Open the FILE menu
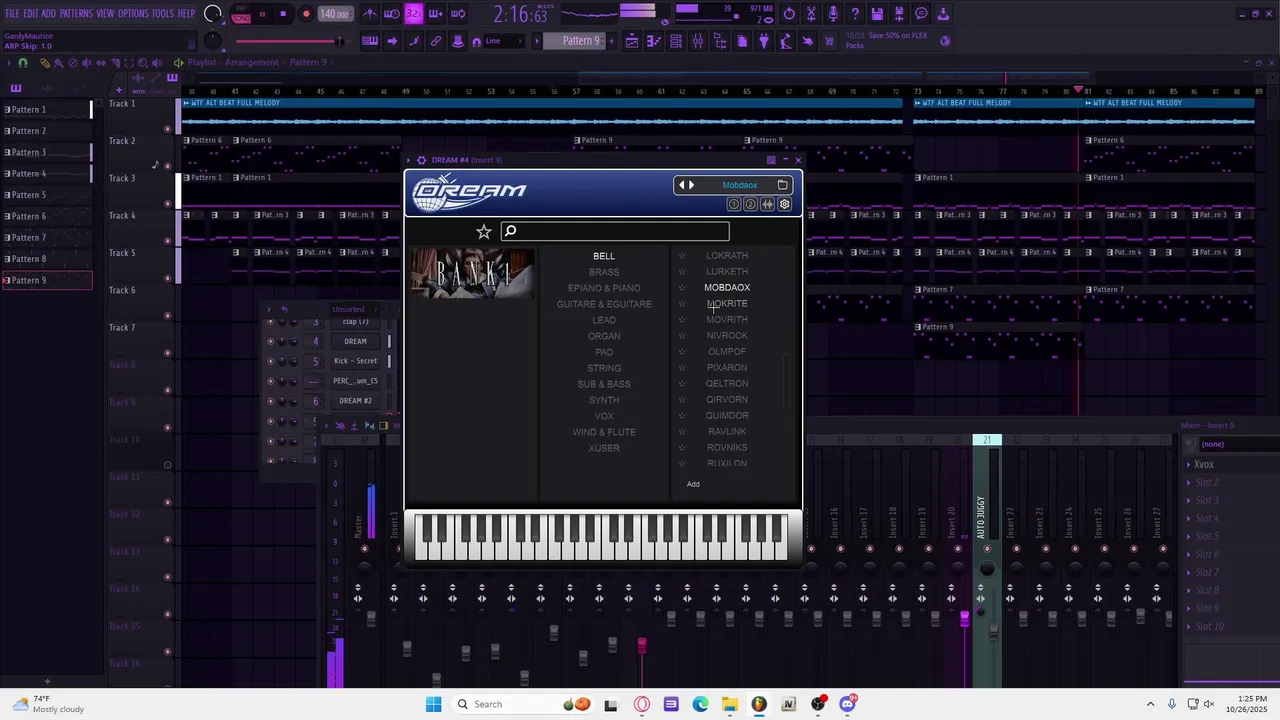This screenshot has width=1280, height=720. coord(12,14)
